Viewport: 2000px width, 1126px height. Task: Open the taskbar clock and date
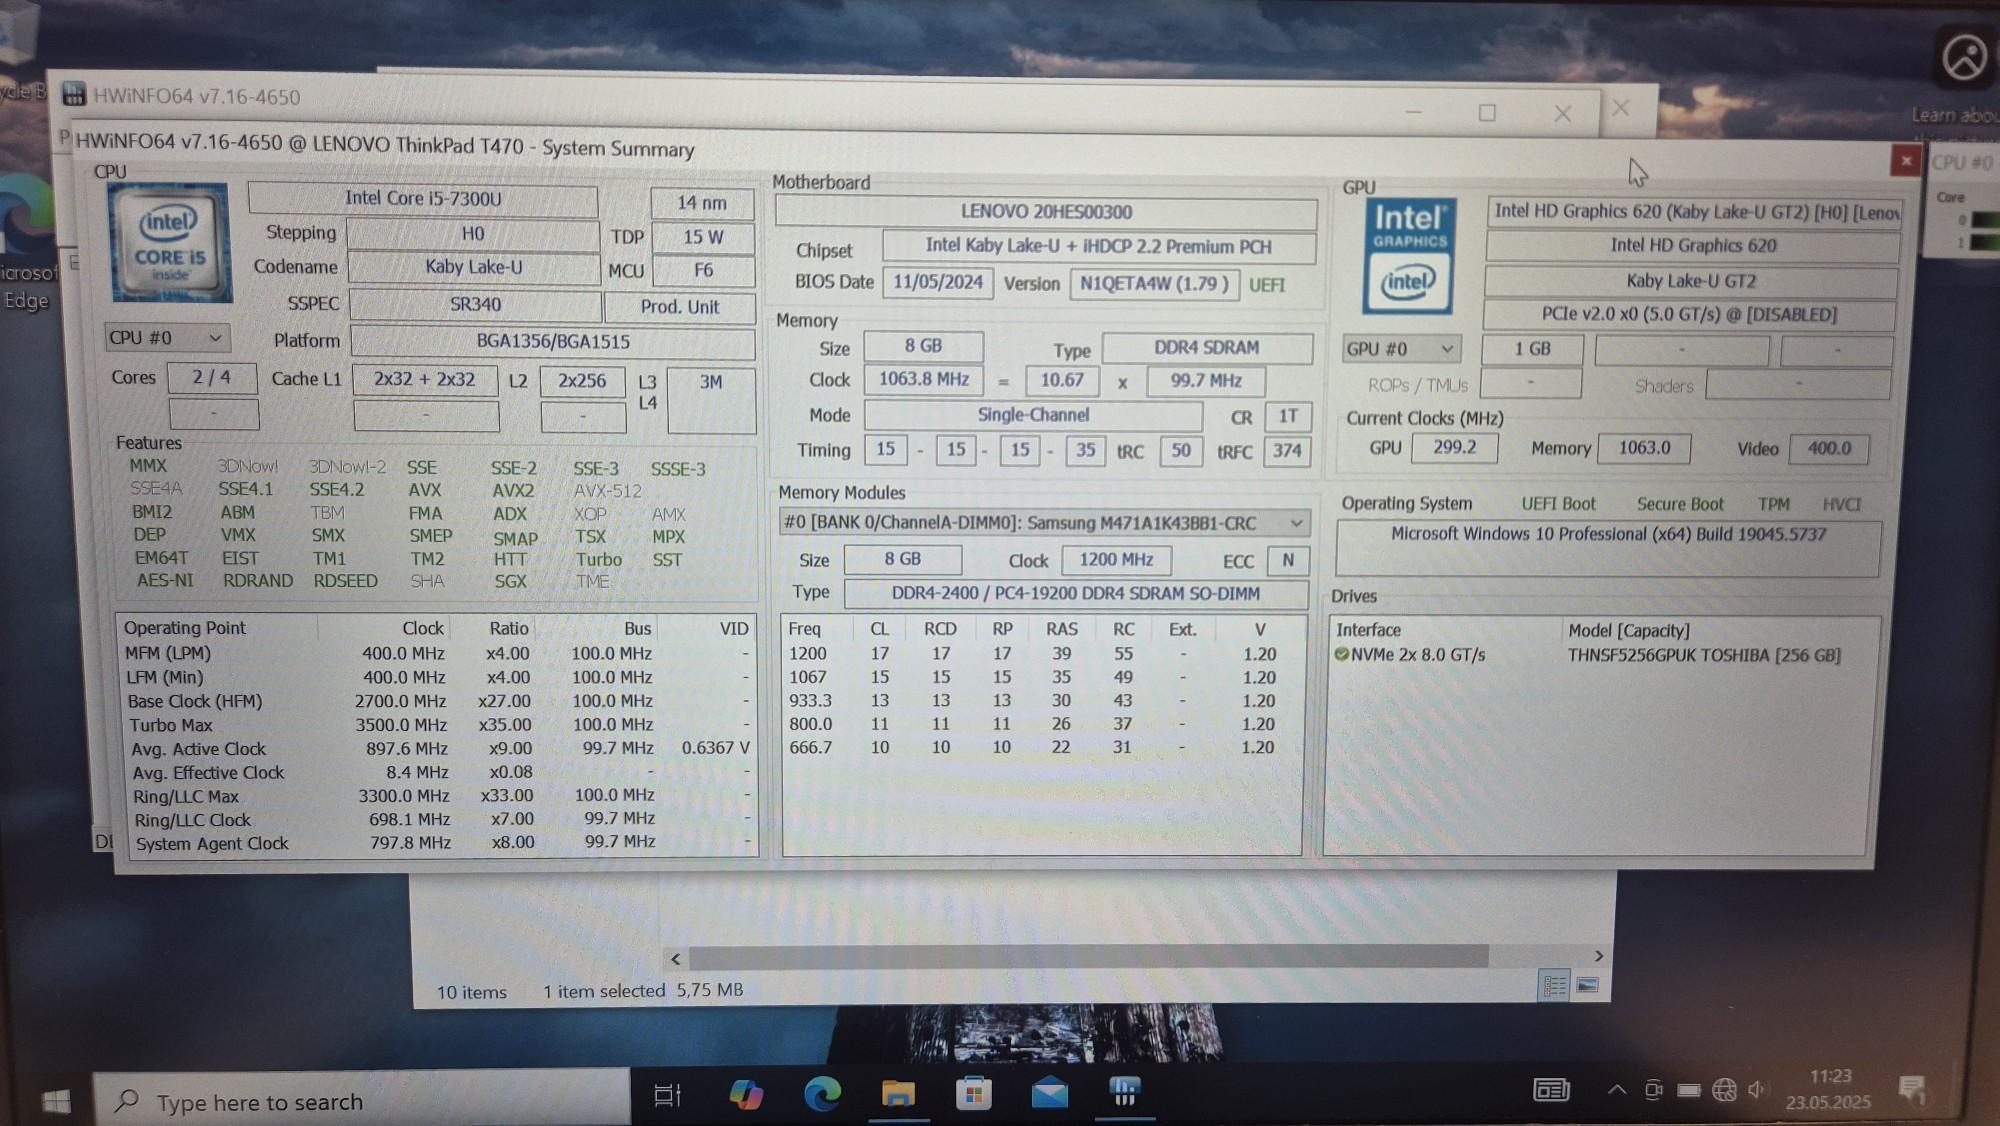click(x=1829, y=1089)
